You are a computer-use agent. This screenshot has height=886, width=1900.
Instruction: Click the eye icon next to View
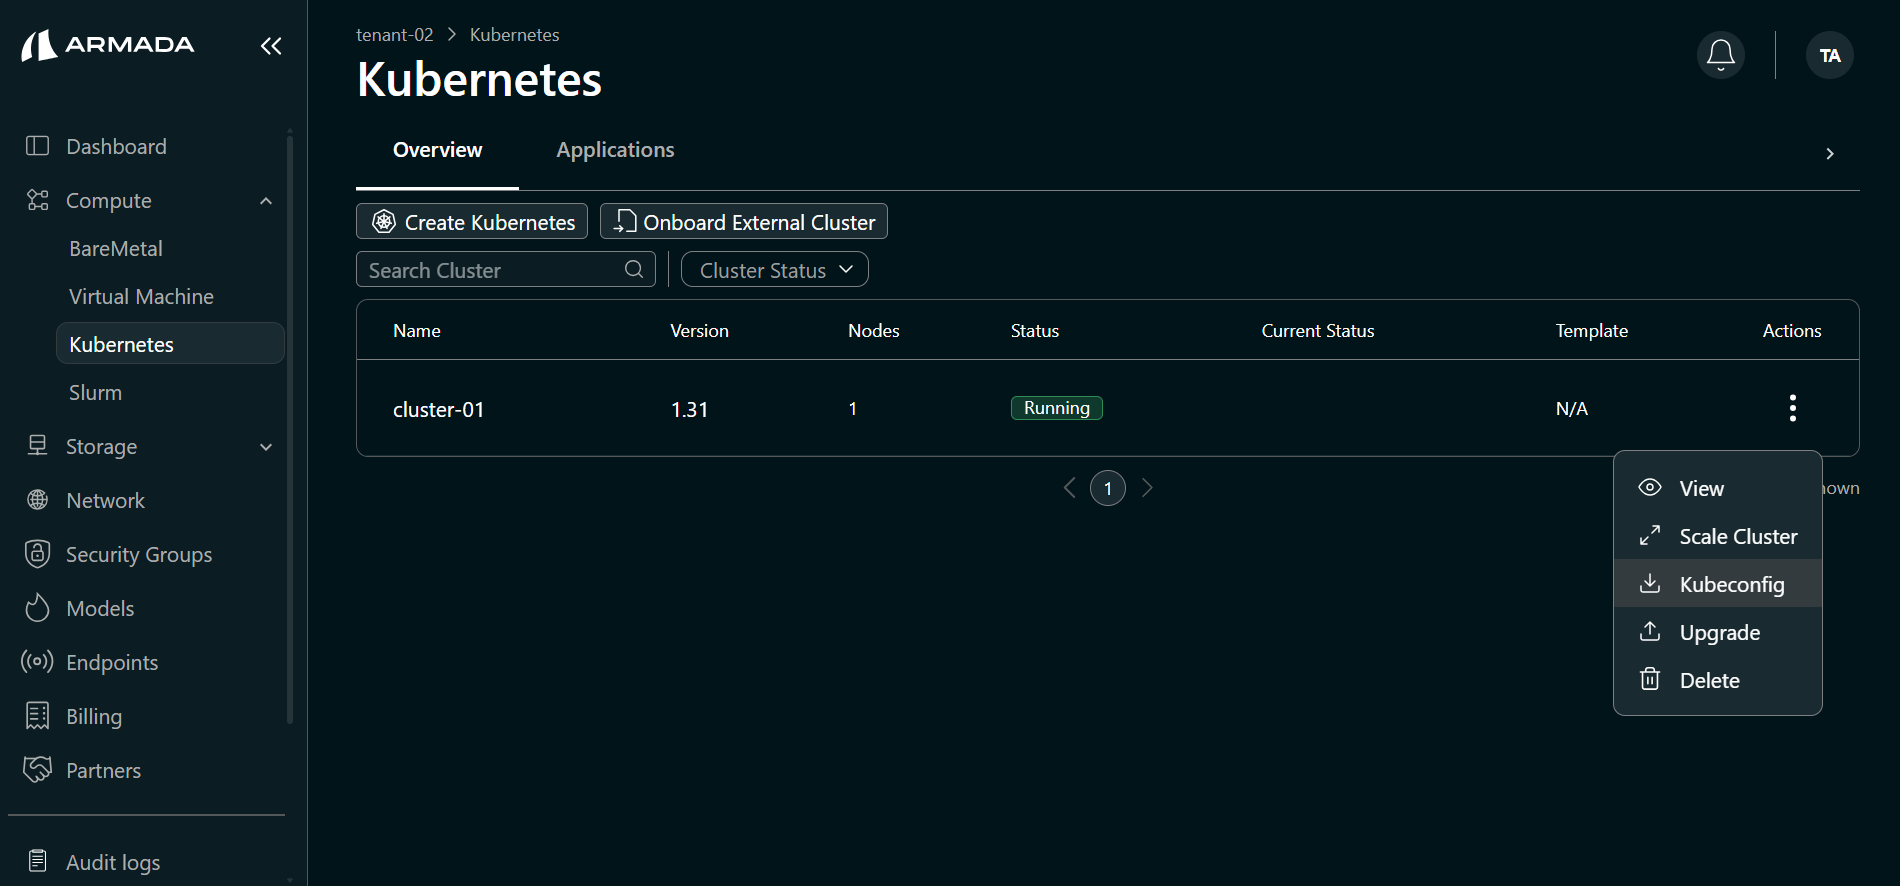tap(1650, 487)
